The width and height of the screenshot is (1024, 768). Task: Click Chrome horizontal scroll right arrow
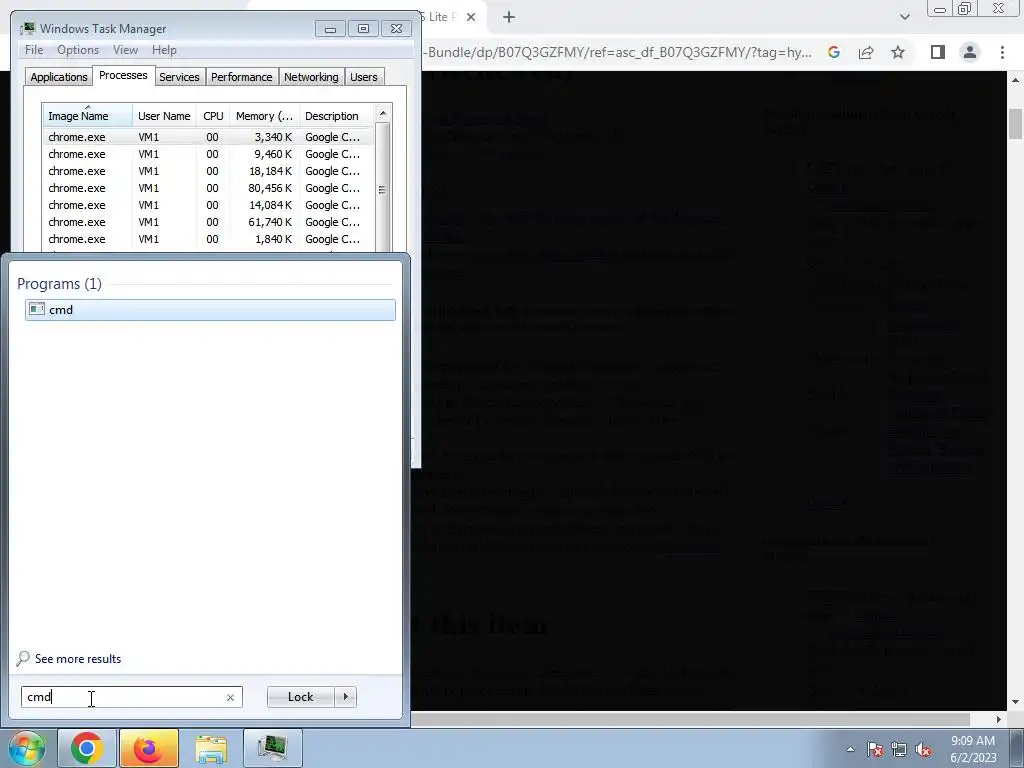click(x=999, y=719)
